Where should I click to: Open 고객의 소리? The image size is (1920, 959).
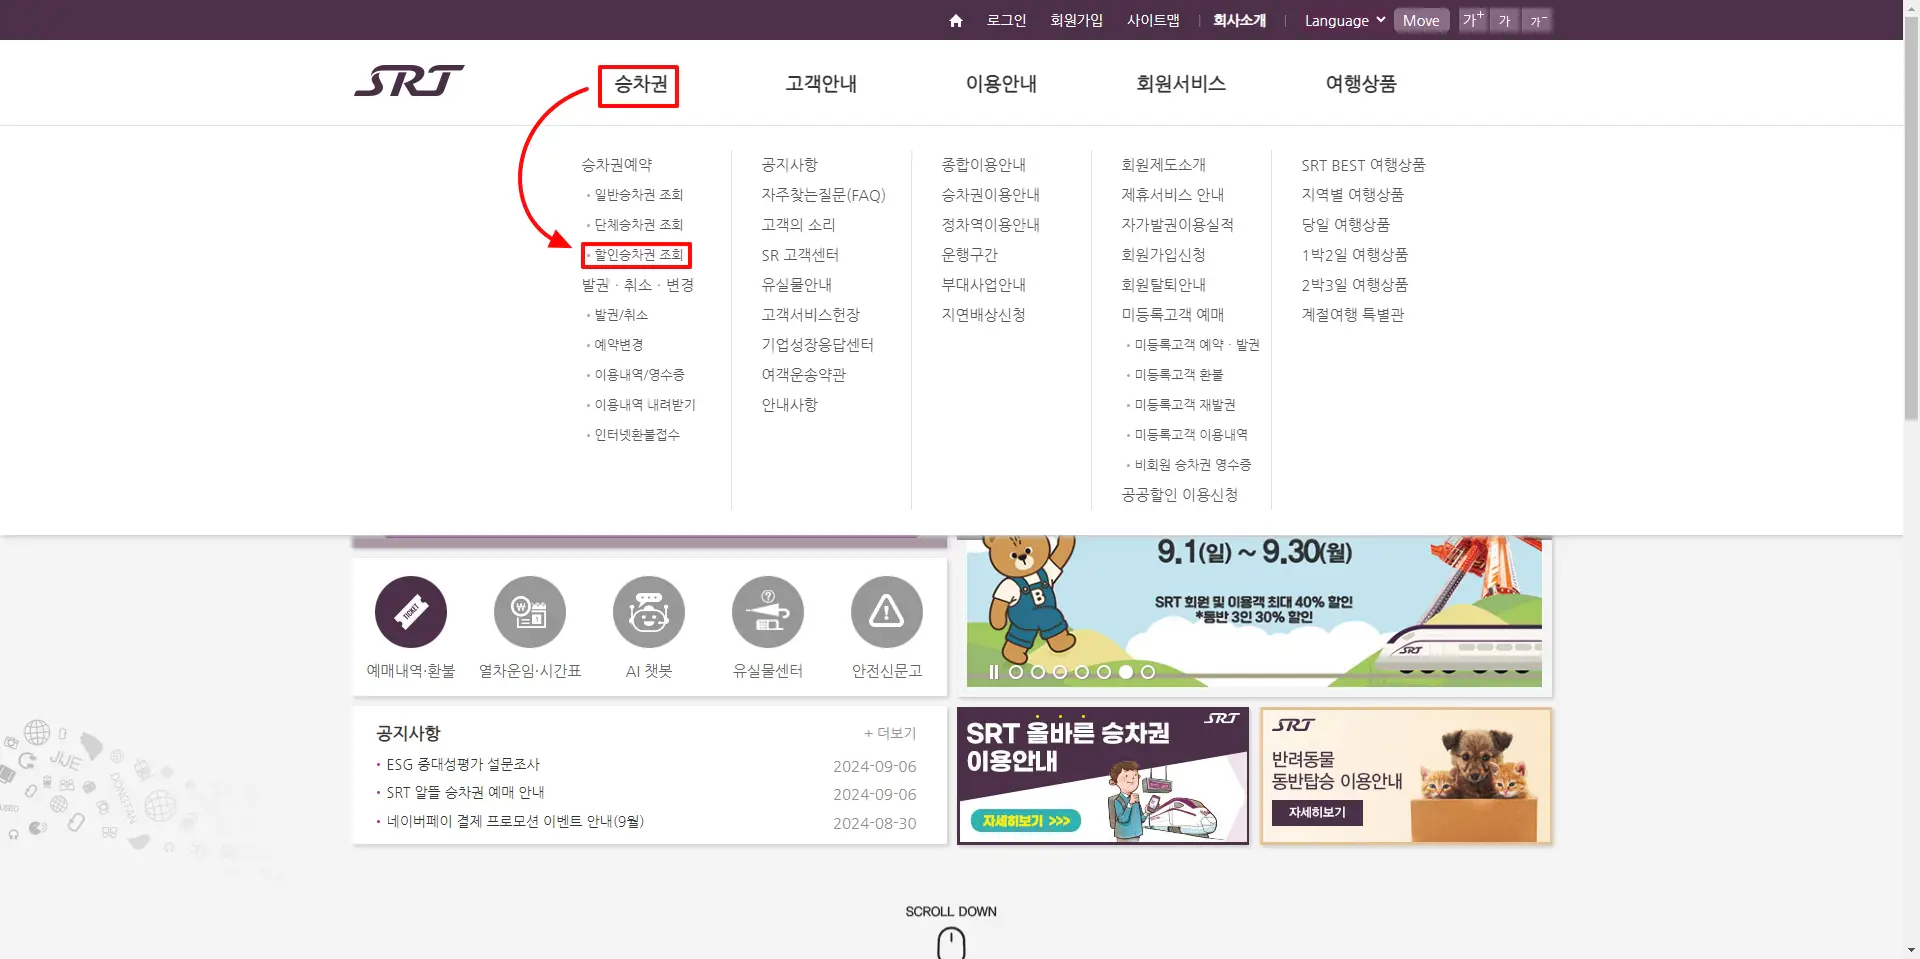(x=798, y=225)
